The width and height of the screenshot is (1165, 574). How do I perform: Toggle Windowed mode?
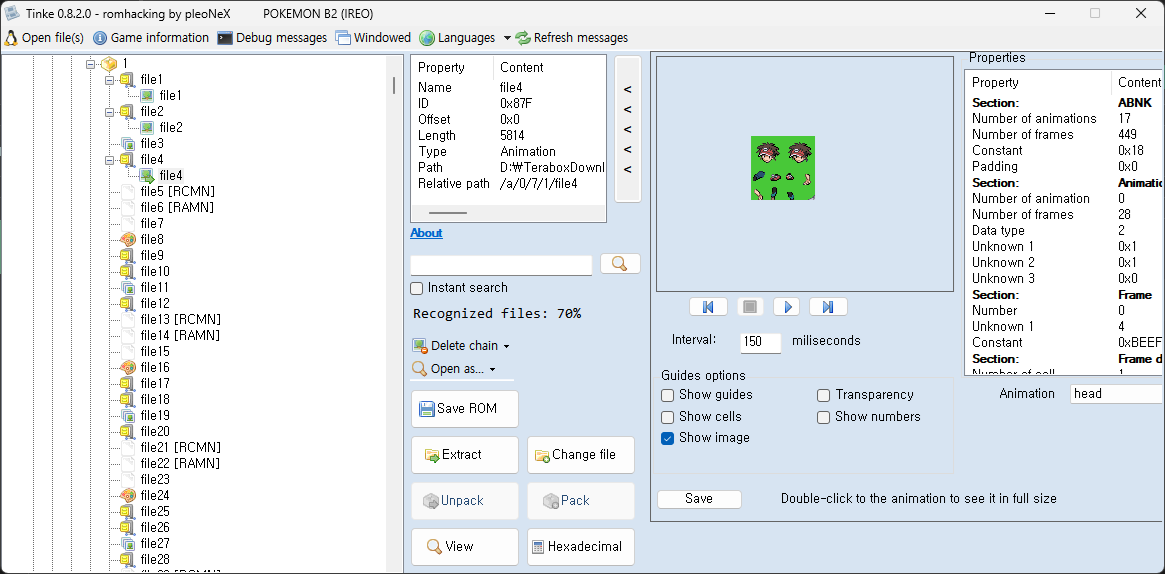[372, 37]
